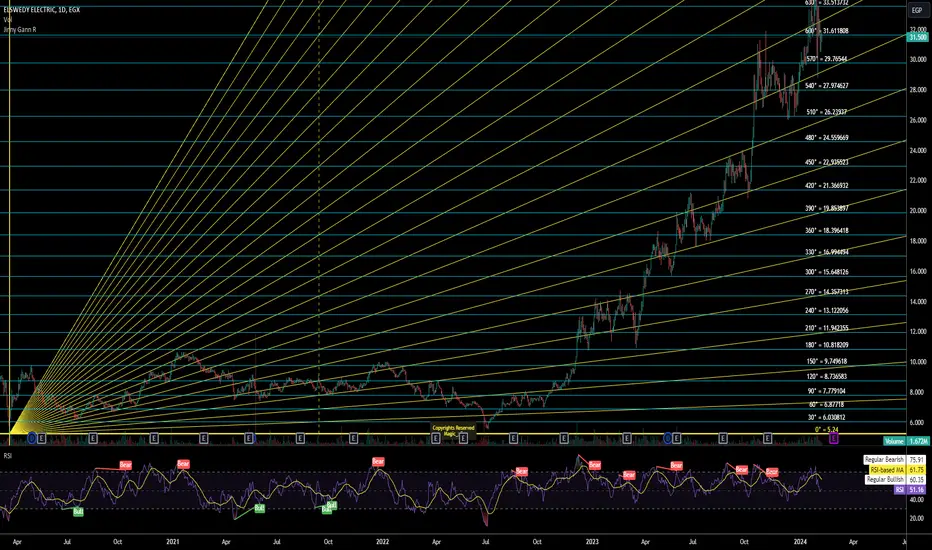Viewport: 932px width, 550px height.
Task: Select the Jimy Gann R indicator legend
Action: pos(20,29)
